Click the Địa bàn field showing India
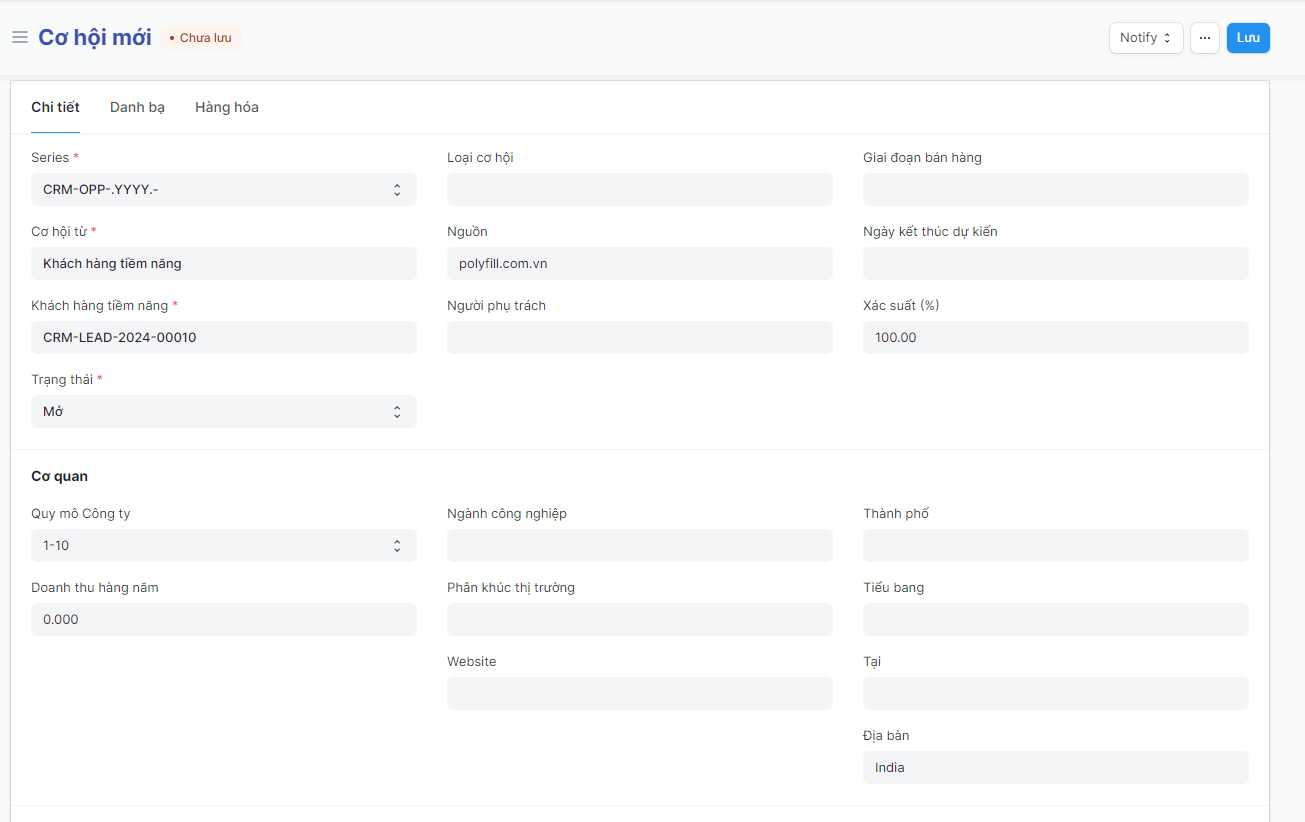The image size is (1305, 822). (1055, 767)
